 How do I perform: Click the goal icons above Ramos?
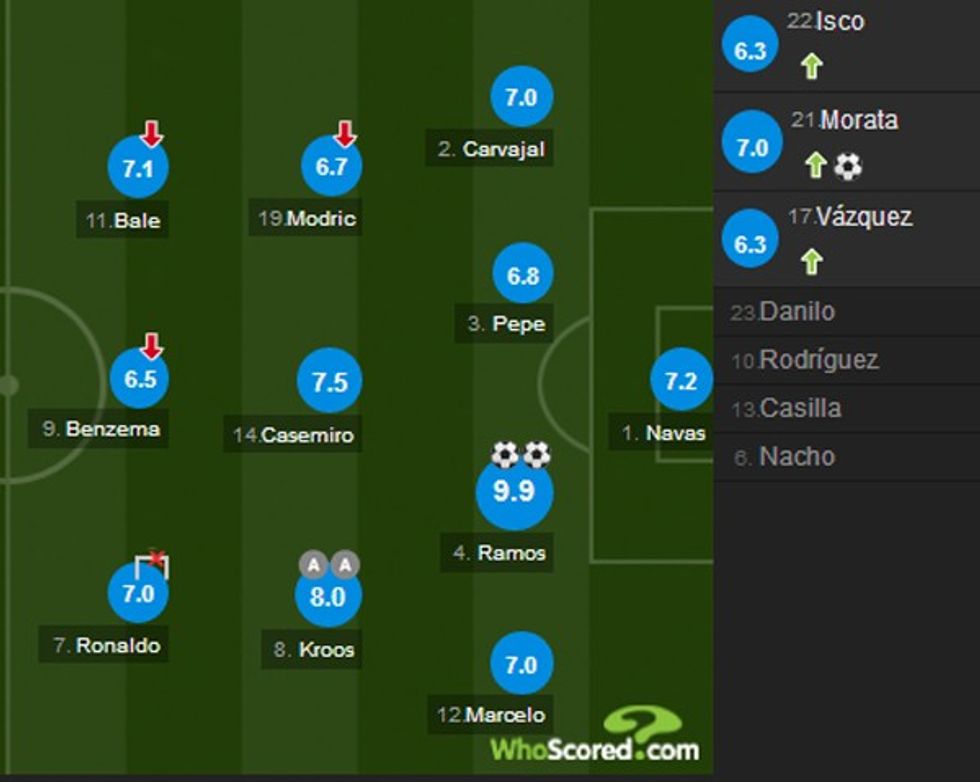tap(521, 456)
